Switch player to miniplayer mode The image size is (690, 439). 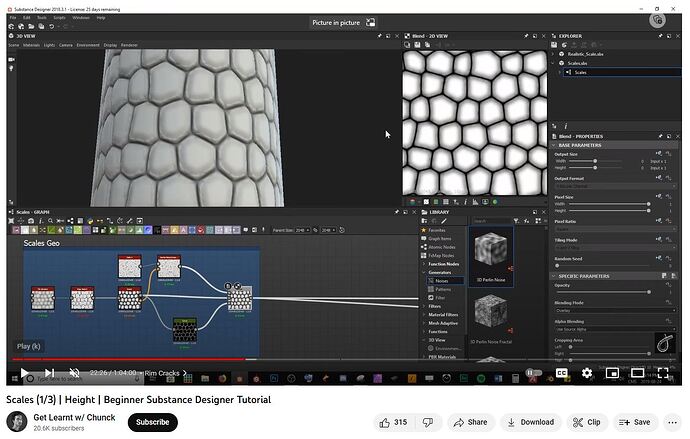[x=612, y=373]
